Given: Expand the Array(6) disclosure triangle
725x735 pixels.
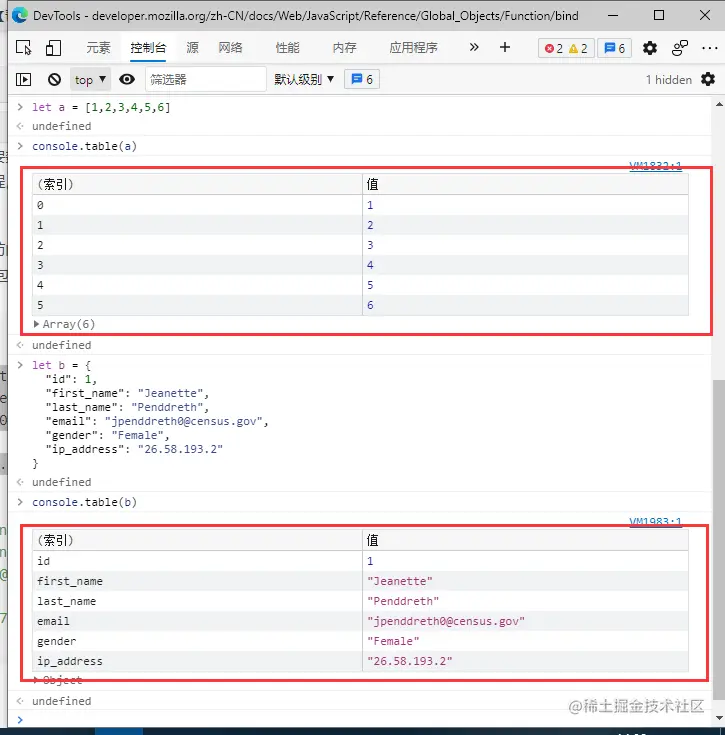Looking at the screenshot, I should 36,324.
